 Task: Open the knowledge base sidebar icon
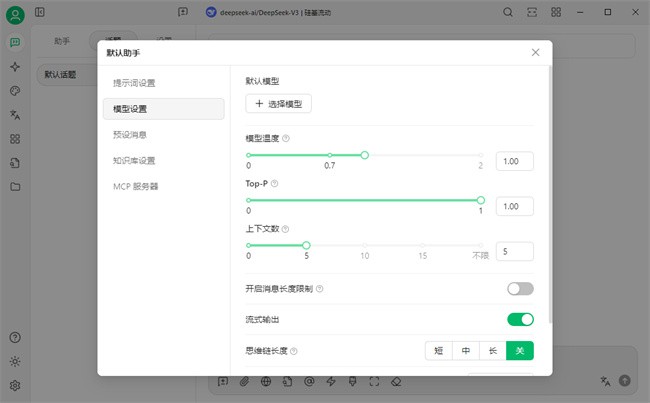(x=15, y=163)
